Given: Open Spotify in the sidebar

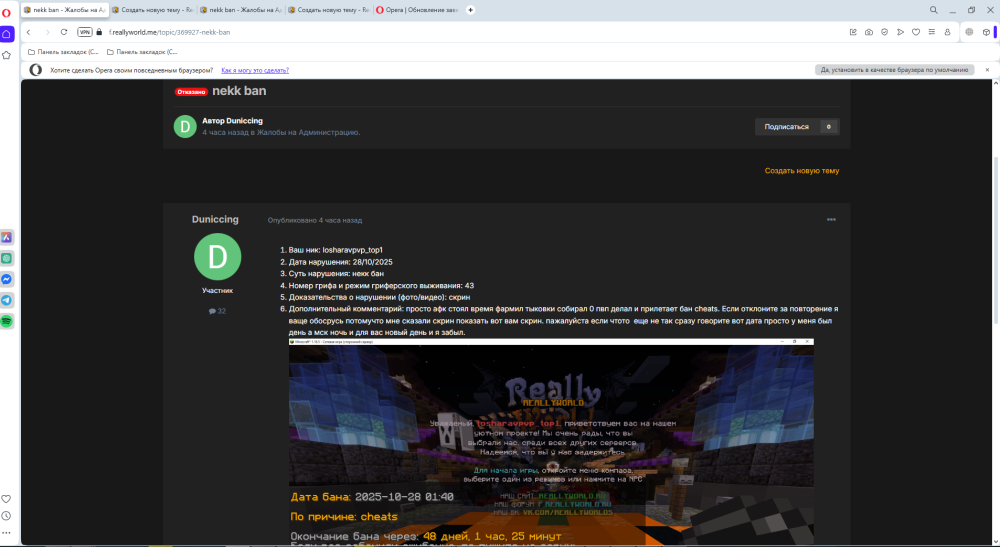Looking at the screenshot, I should click(6, 321).
